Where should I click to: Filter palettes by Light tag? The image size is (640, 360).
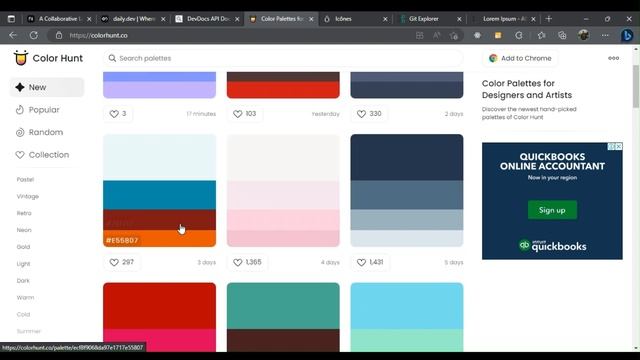pos(23,264)
